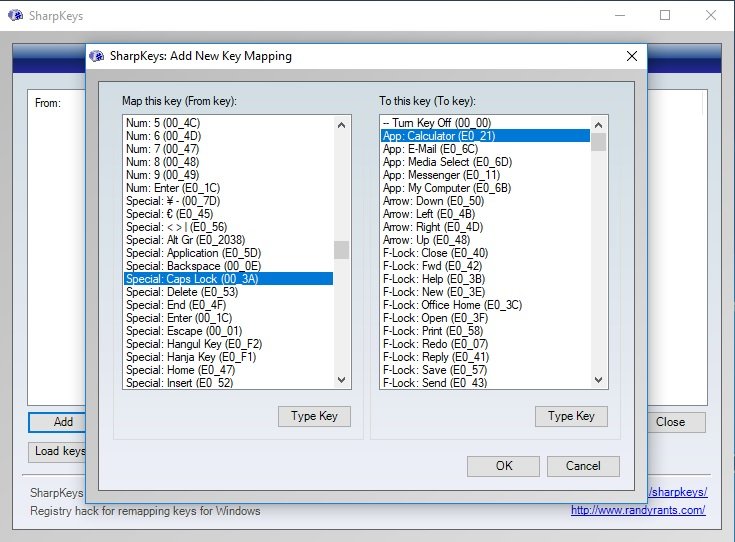
Task: Click the To list scroll up arrow
Action: click(598, 125)
